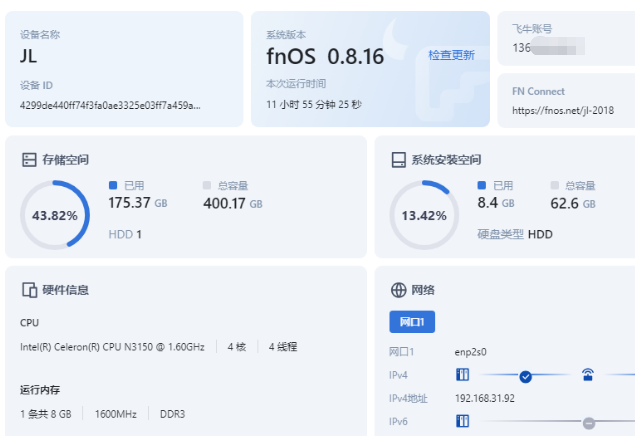Click the 存储空间 storage icon
The image size is (635, 436).
coord(29,160)
